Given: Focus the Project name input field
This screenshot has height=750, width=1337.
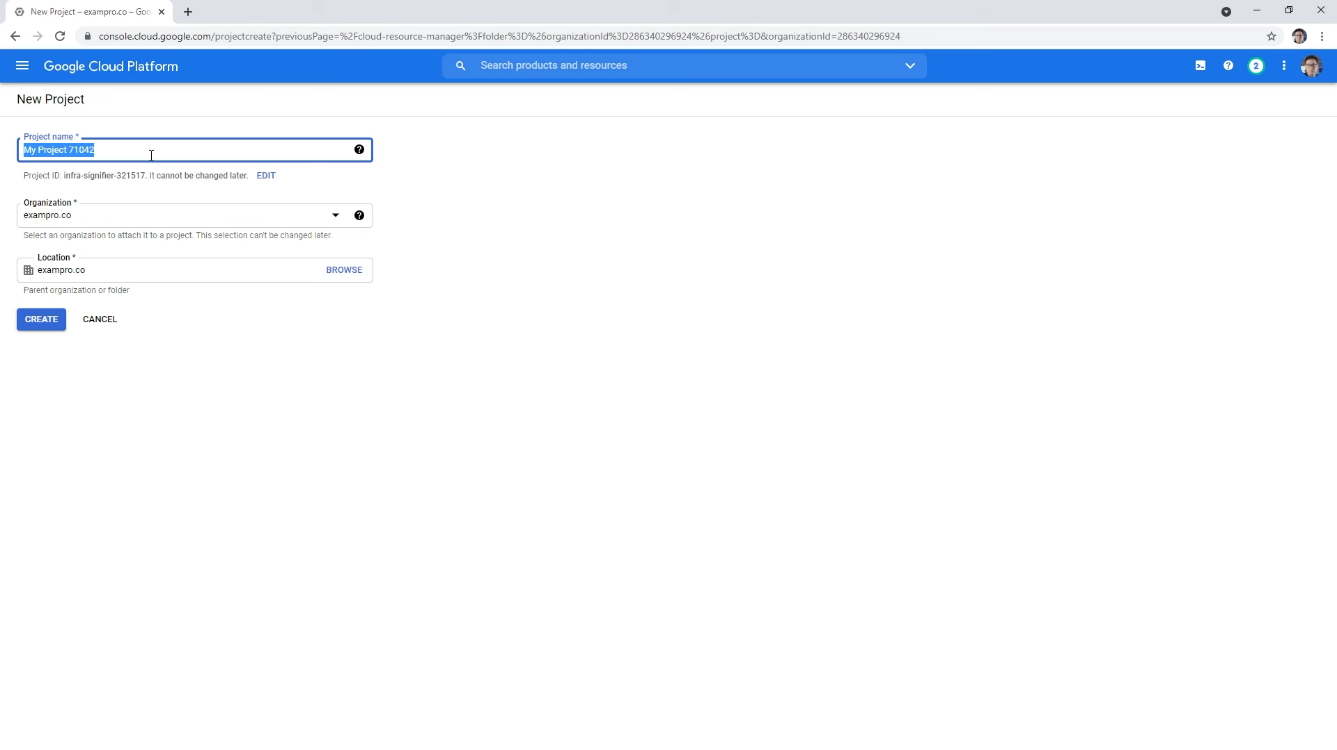Looking at the screenshot, I should click(195, 150).
